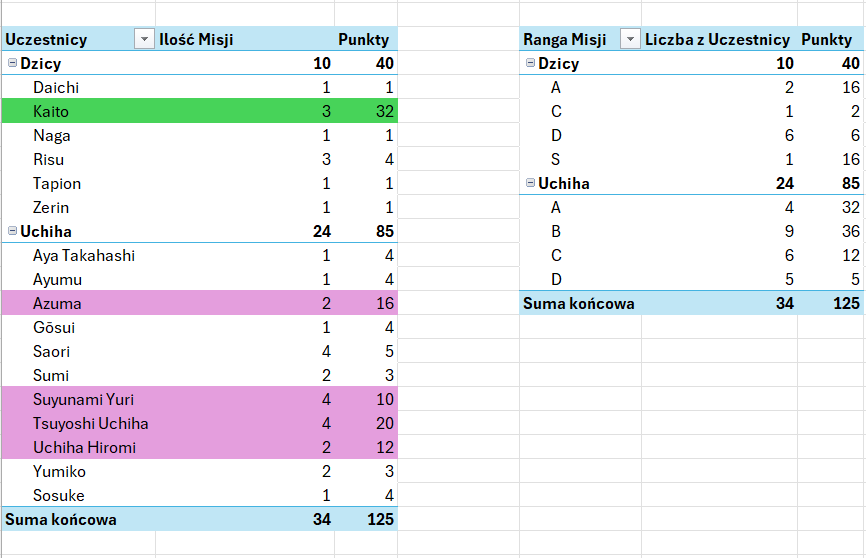The image size is (866, 558).
Task: Open the Uczestnicy filter dropdown
Action: click(x=144, y=39)
